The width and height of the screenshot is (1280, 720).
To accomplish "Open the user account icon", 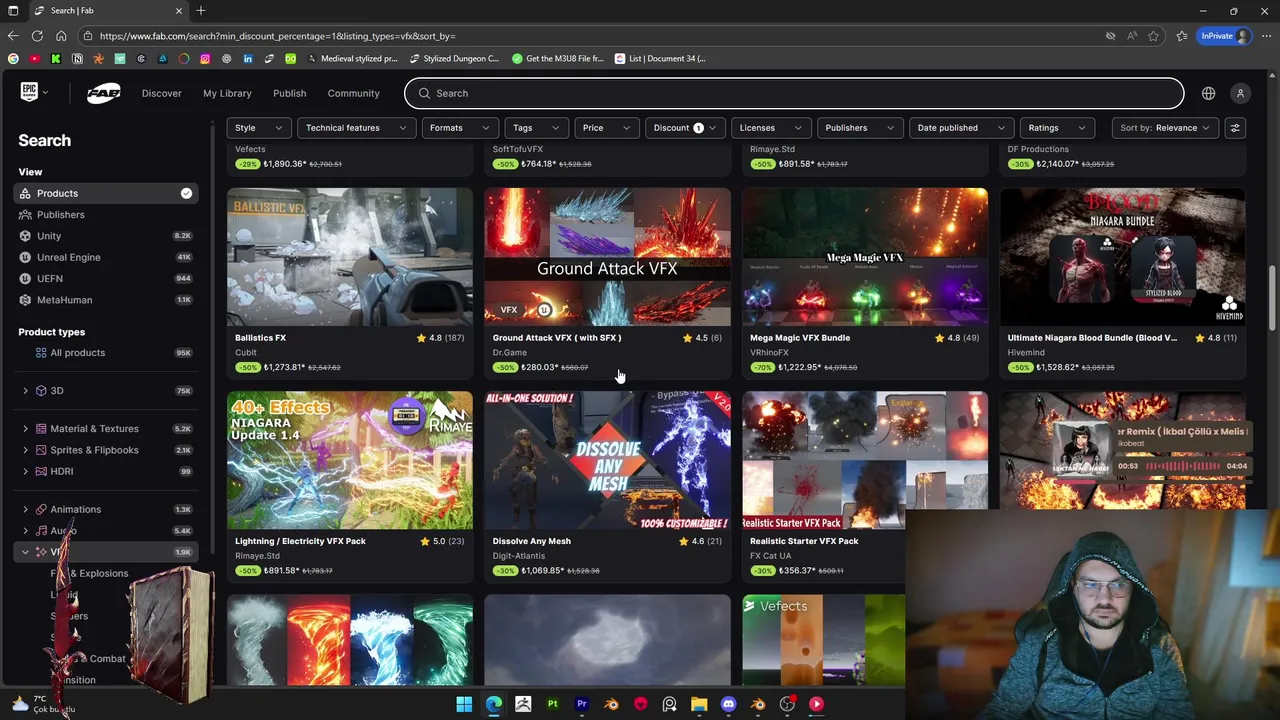I will tap(1240, 93).
